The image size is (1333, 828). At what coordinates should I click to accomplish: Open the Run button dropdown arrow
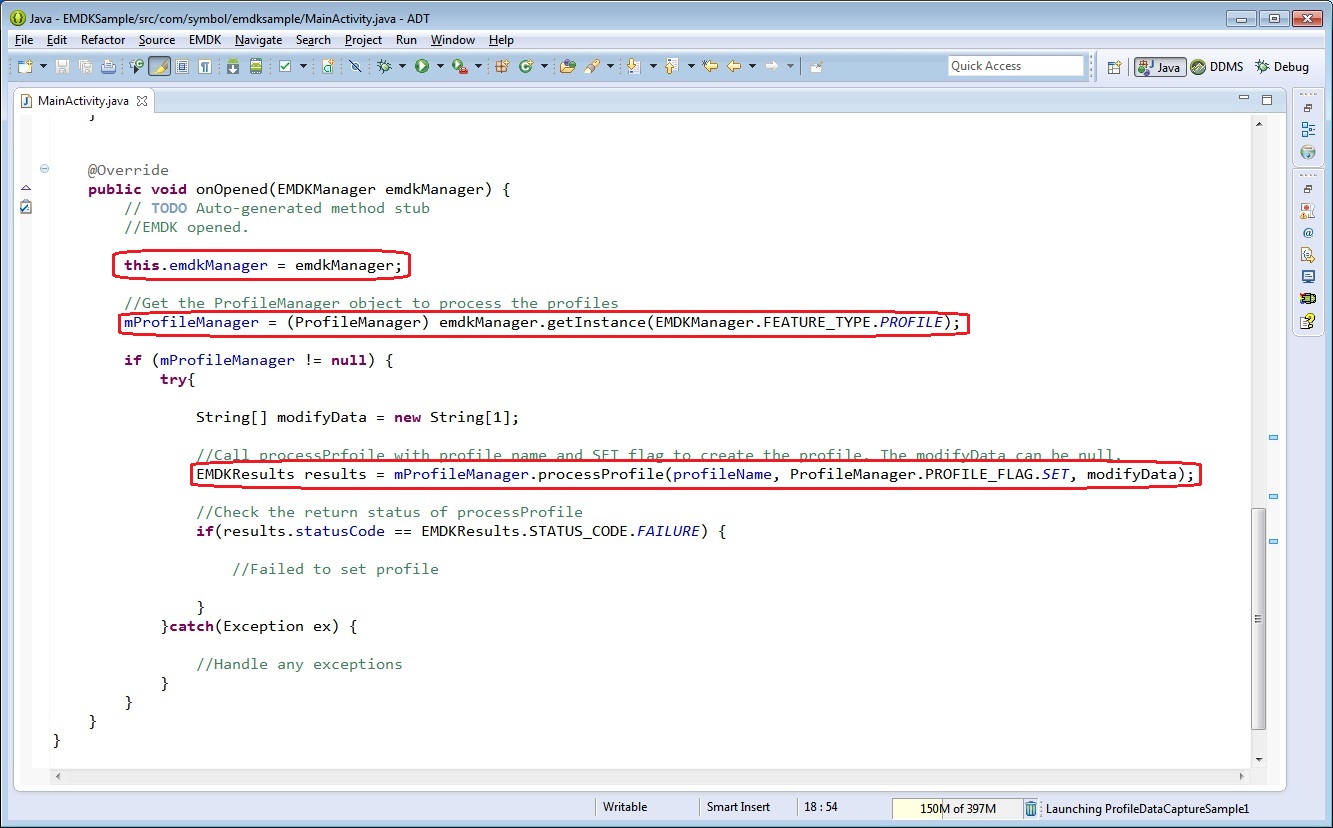(x=440, y=66)
